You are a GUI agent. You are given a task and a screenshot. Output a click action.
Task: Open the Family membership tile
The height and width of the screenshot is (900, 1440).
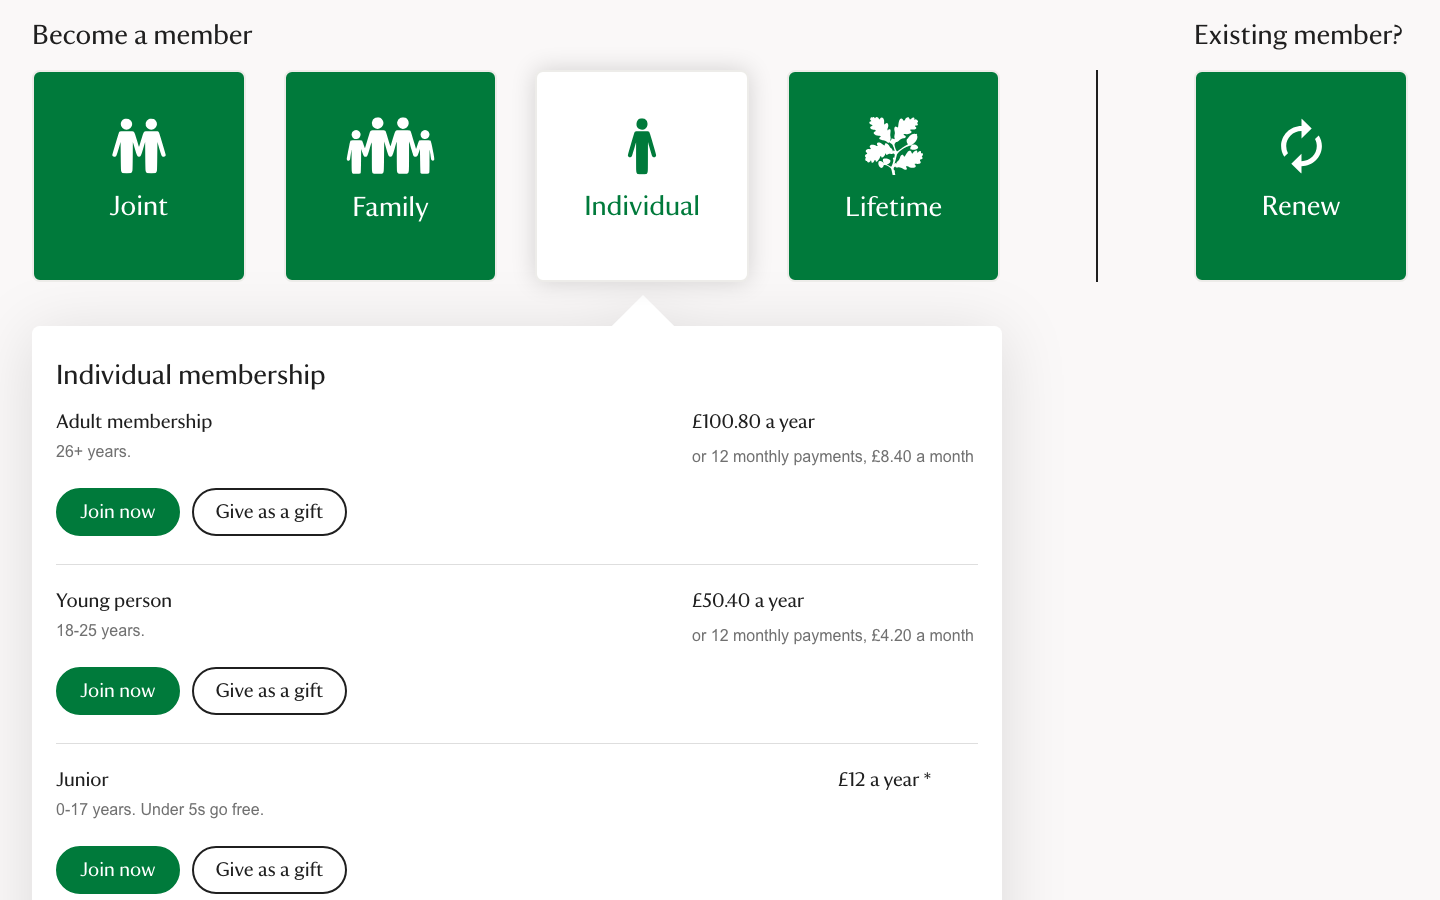click(390, 176)
